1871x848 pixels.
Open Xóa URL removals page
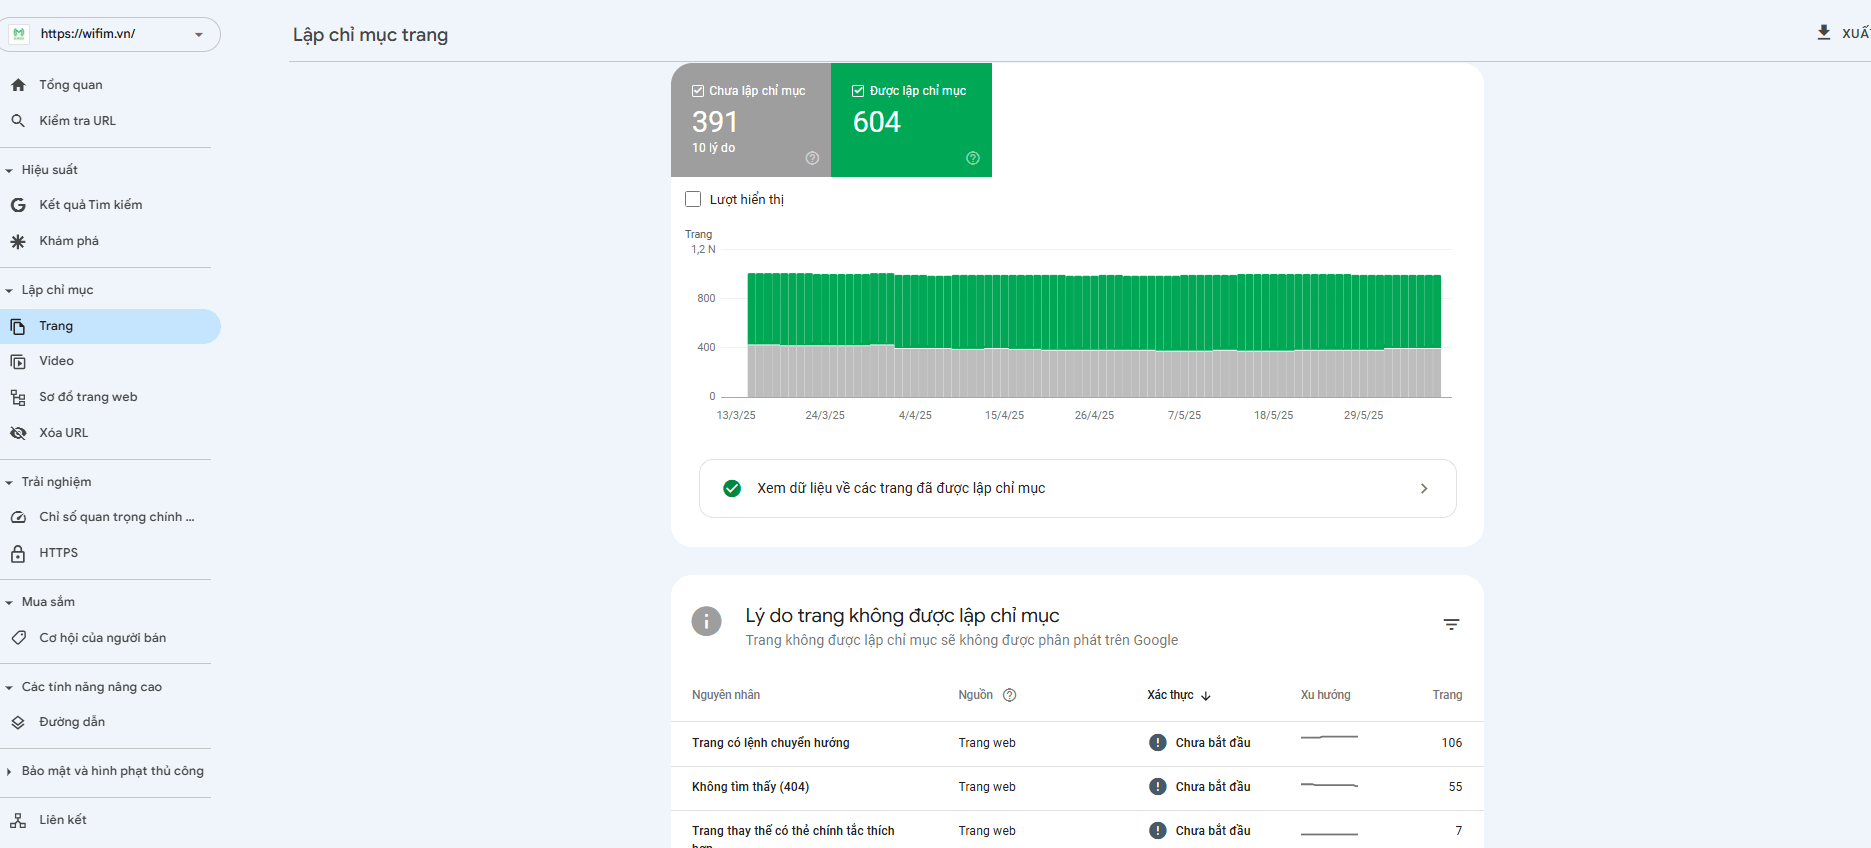pos(110,433)
